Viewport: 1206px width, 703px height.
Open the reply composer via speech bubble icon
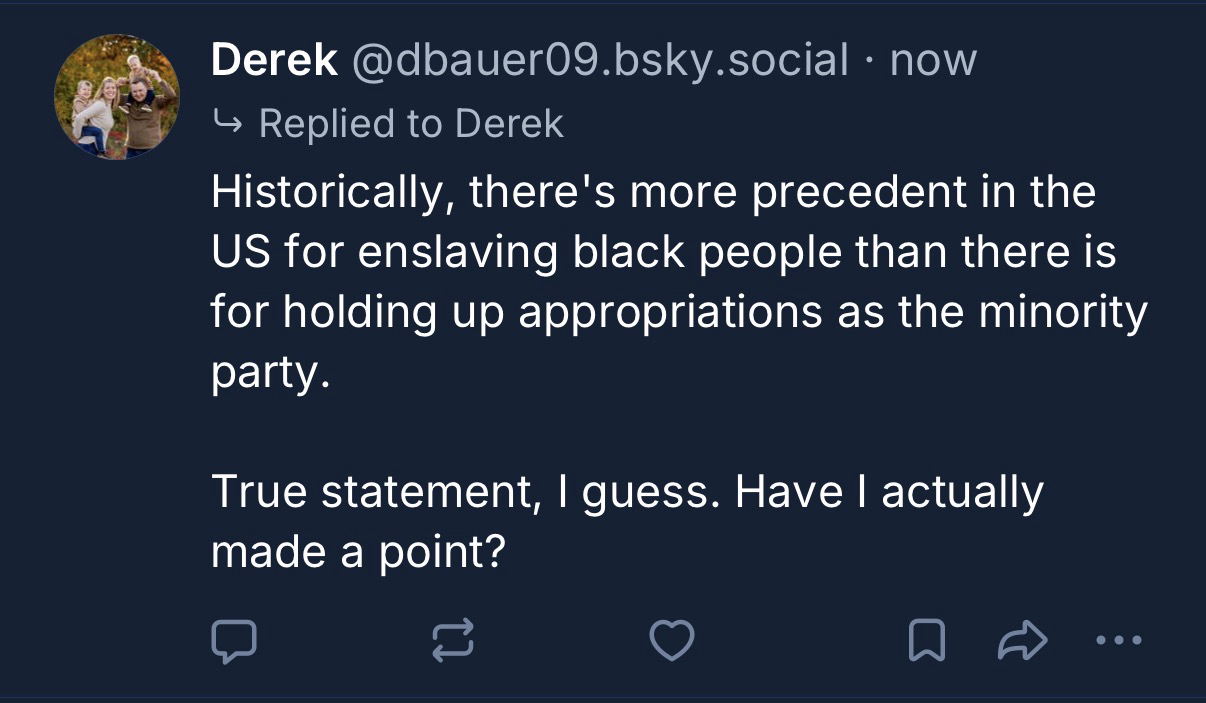click(234, 642)
